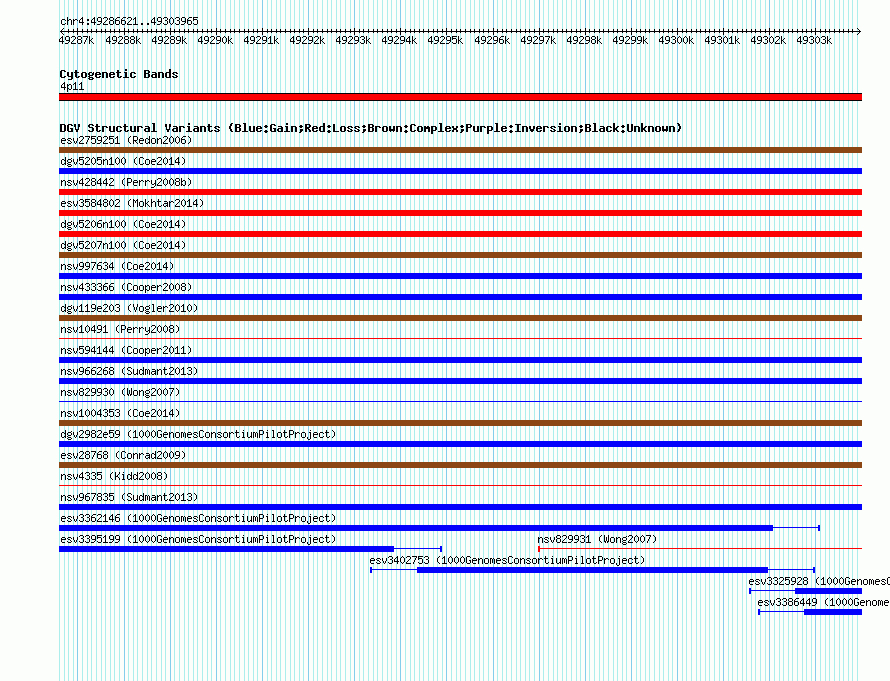Click the nsv967835 (Sudmant2013) label
This screenshot has height=681, width=890.
click(x=129, y=497)
